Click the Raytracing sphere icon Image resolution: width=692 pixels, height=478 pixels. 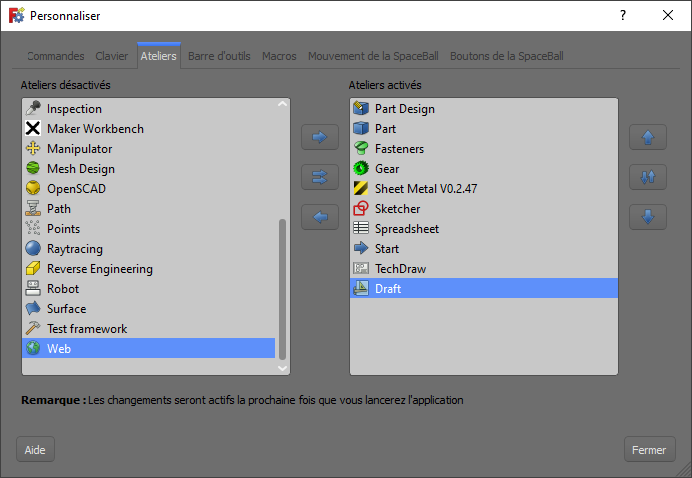[x=33, y=248]
